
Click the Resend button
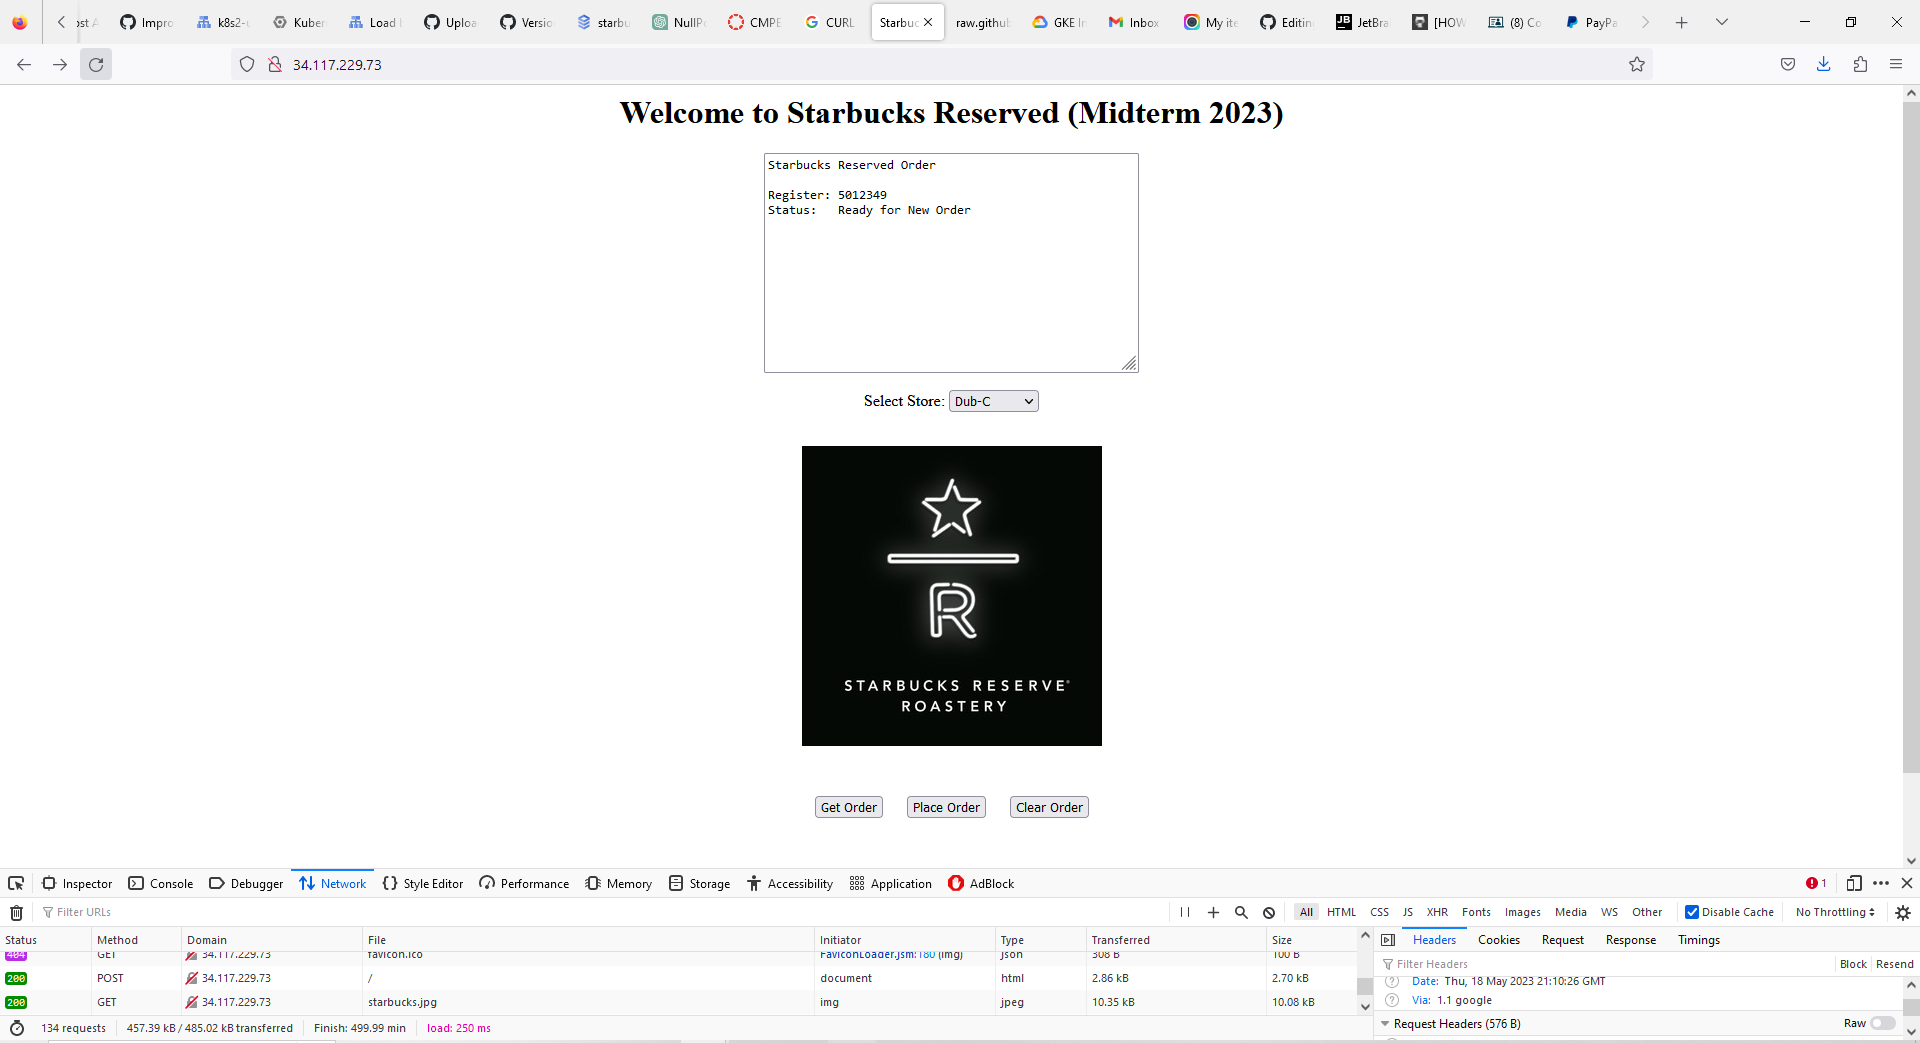tap(1895, 963)
